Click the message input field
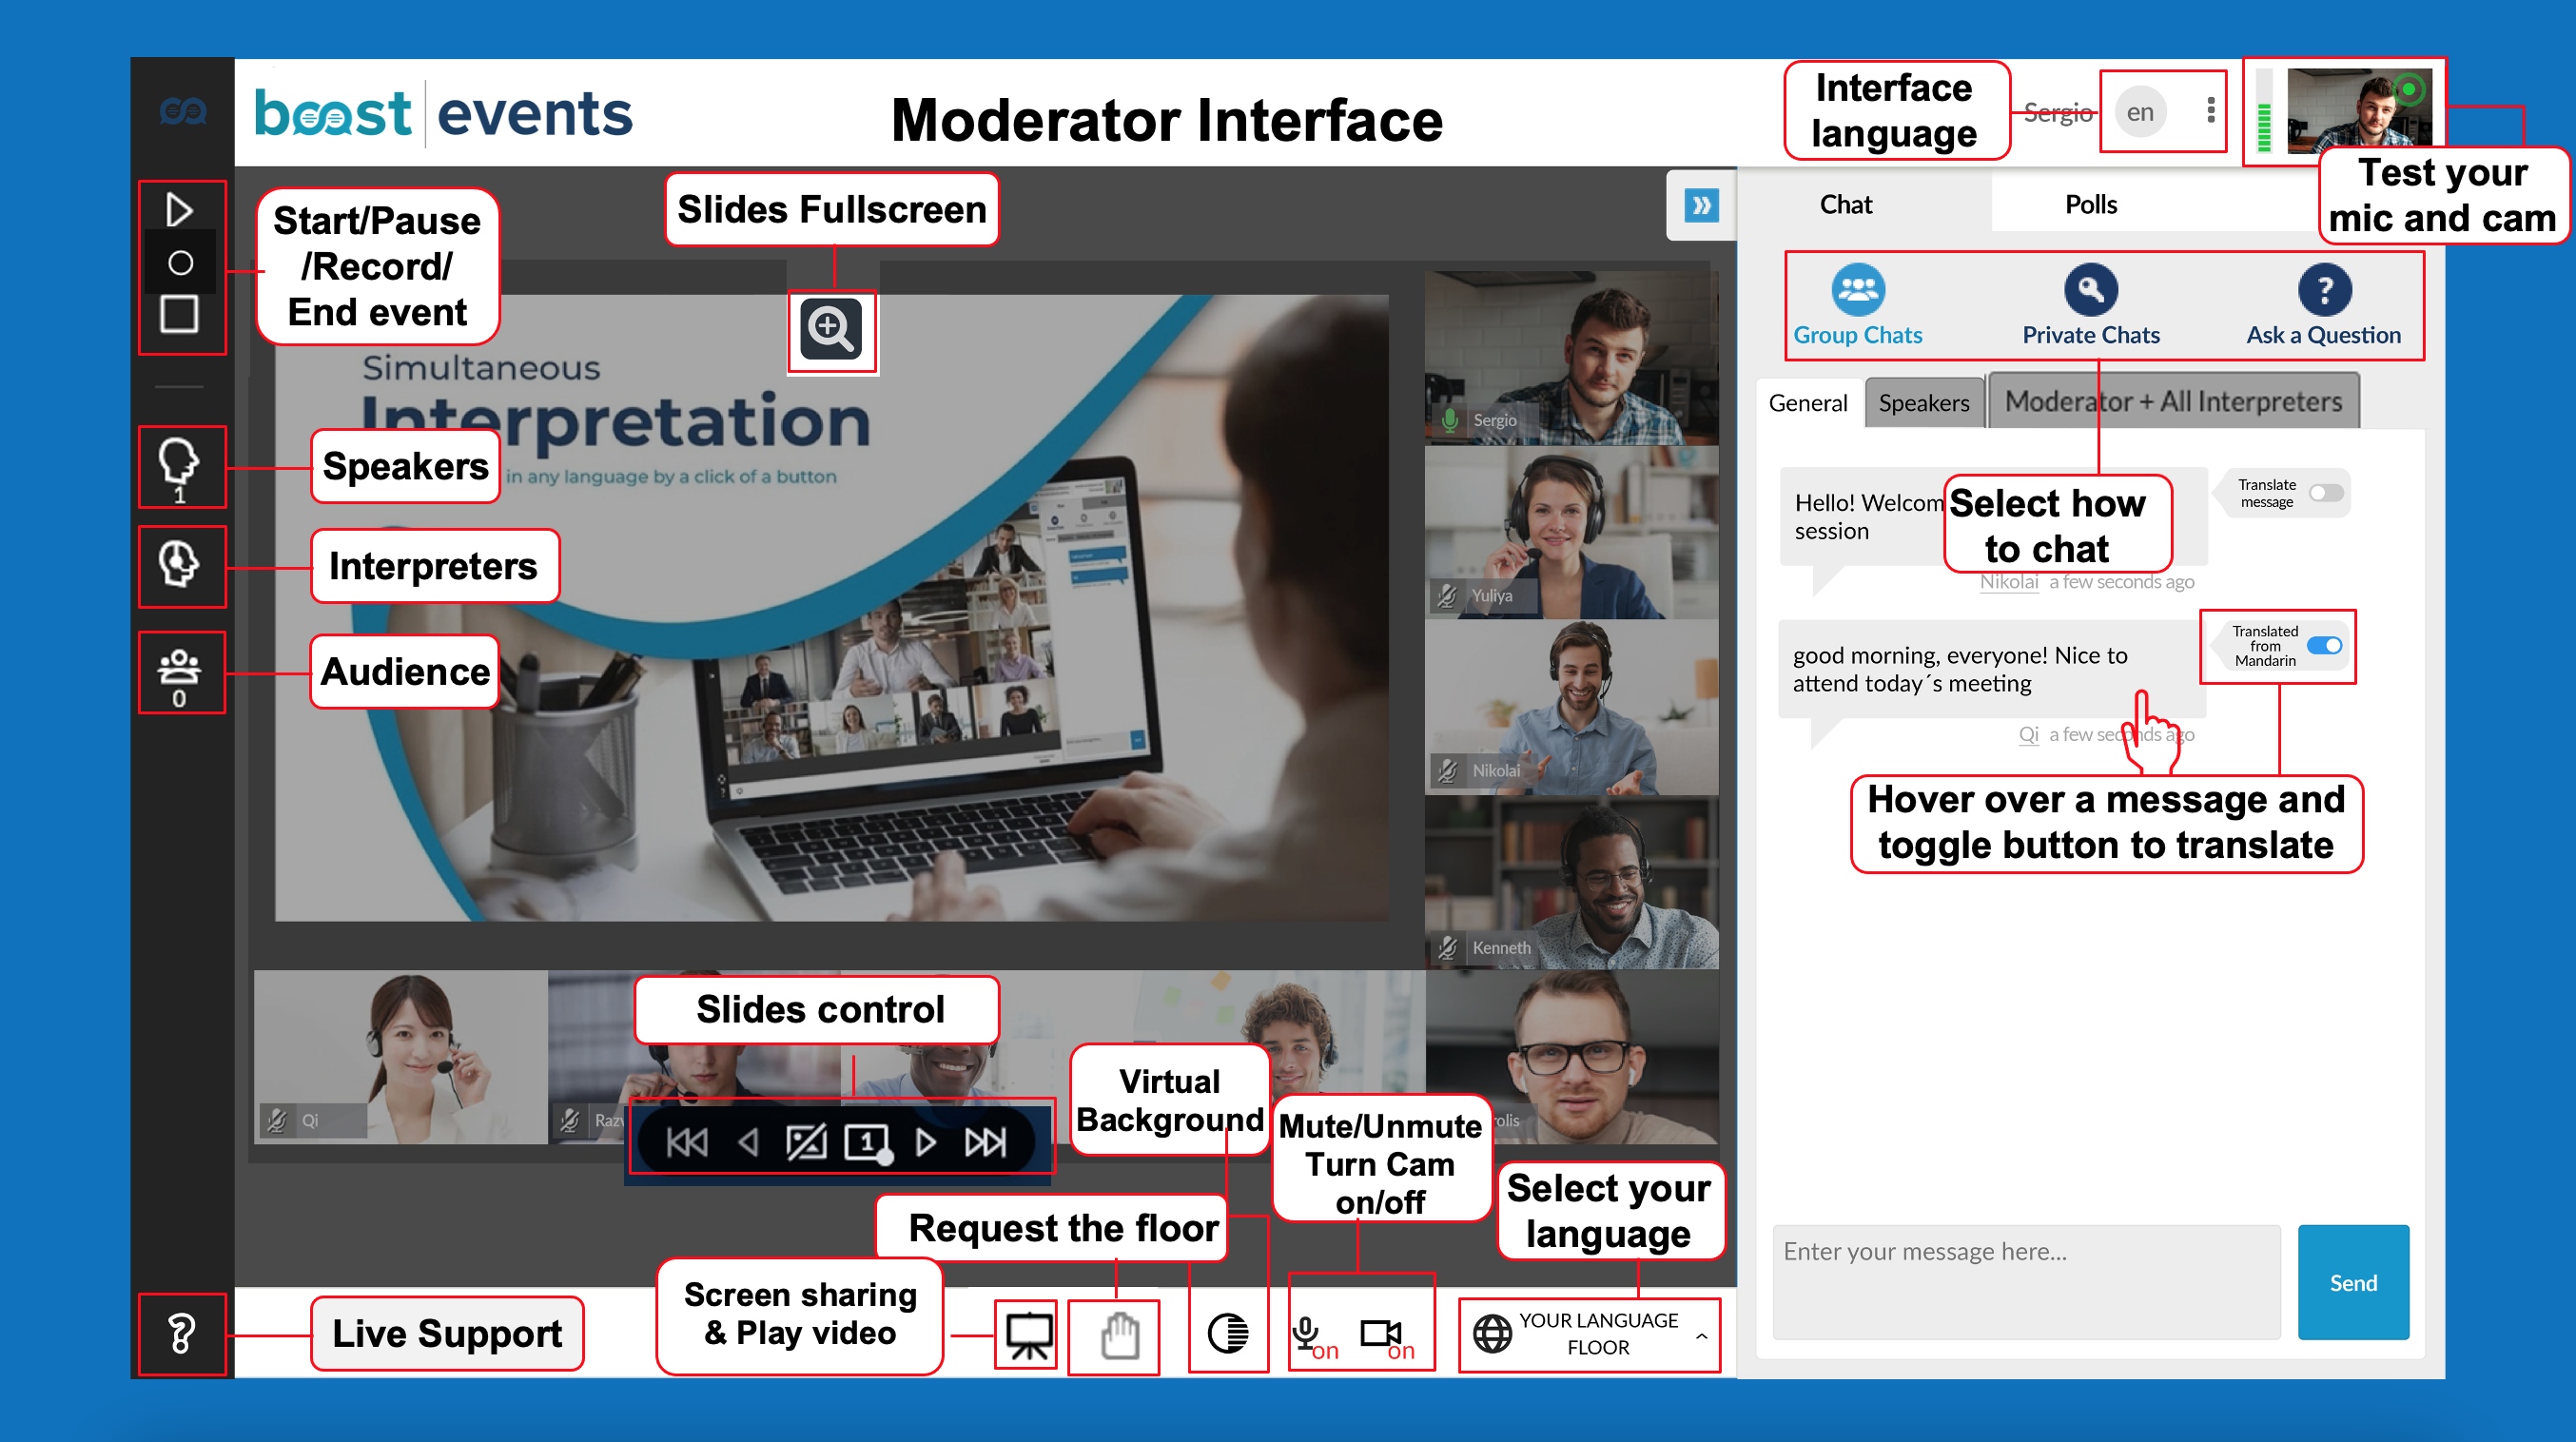 coord(2025,1280)
